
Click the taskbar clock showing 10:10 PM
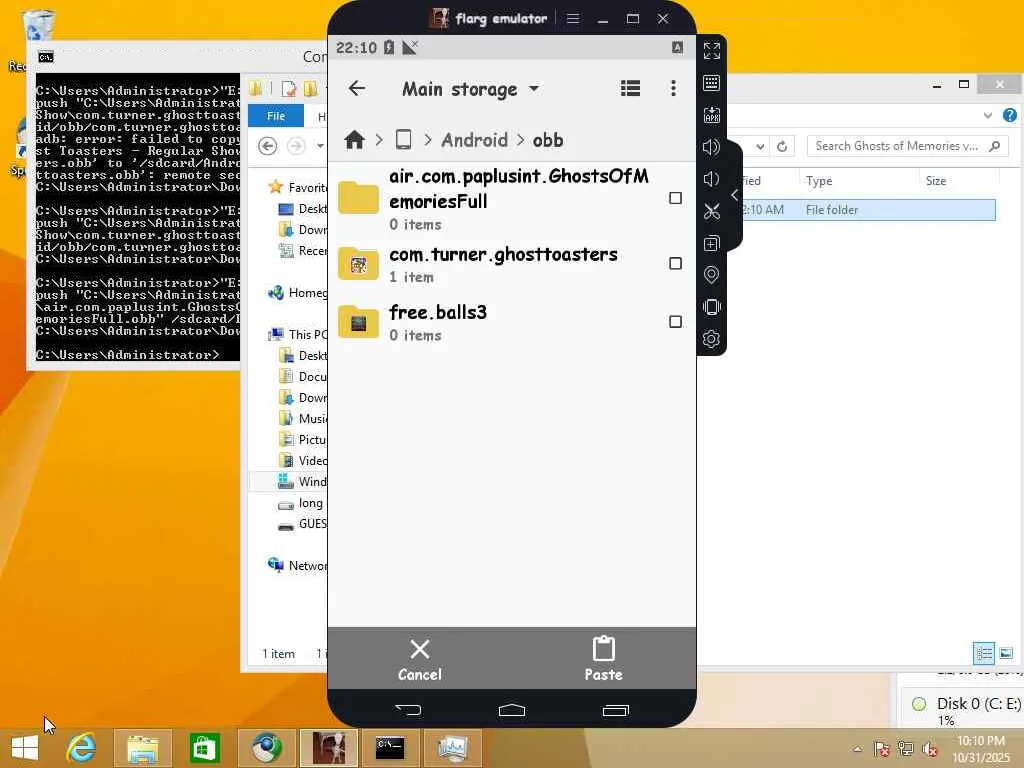[x=982, y=749]
